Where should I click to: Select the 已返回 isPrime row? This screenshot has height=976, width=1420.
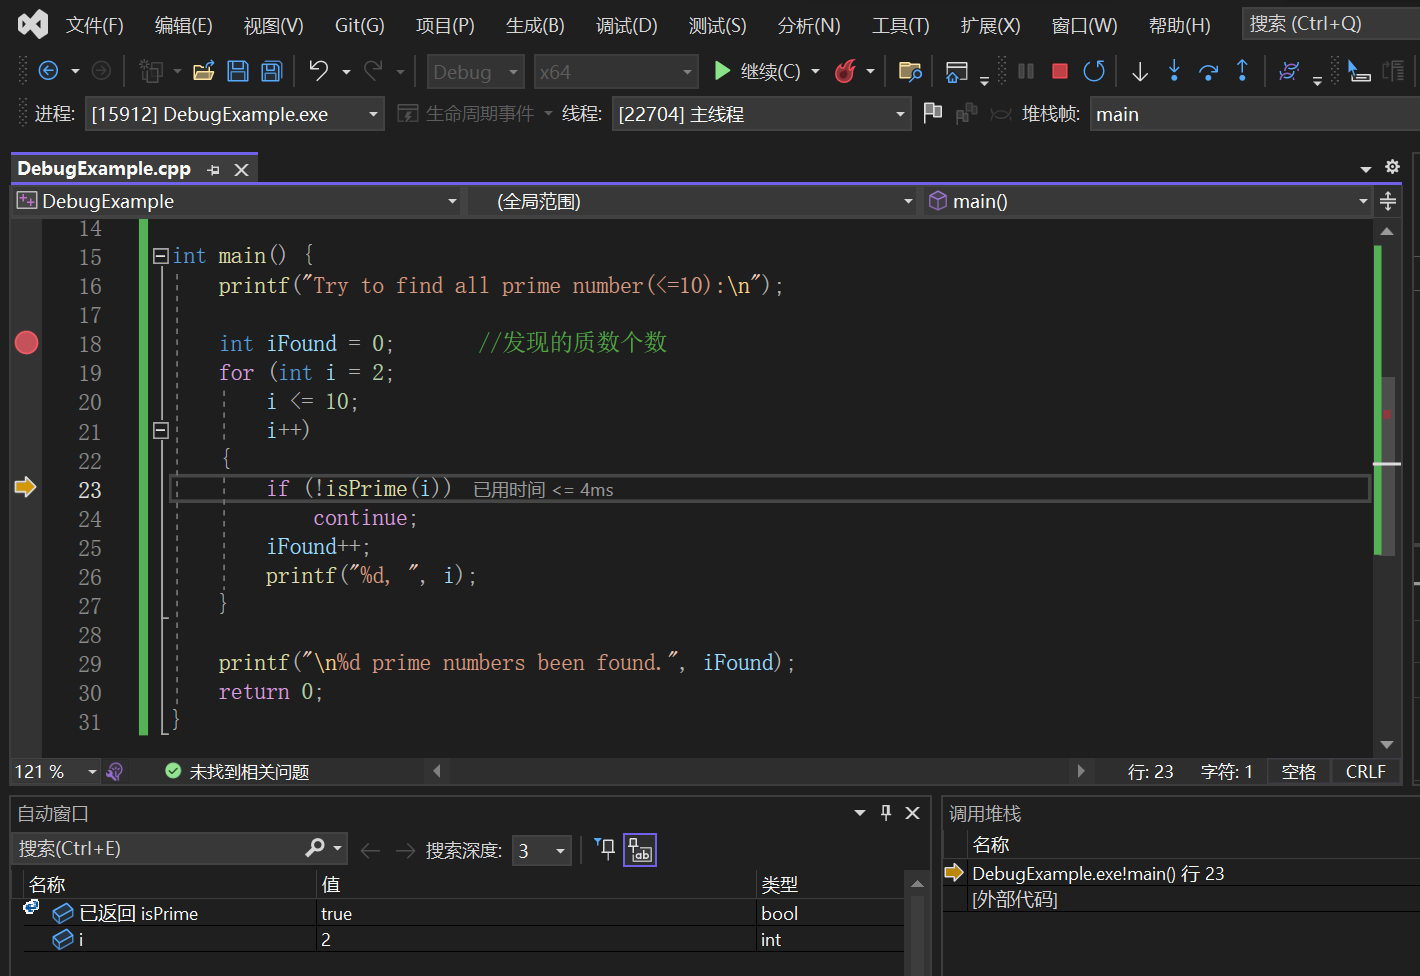pos(464,913)
